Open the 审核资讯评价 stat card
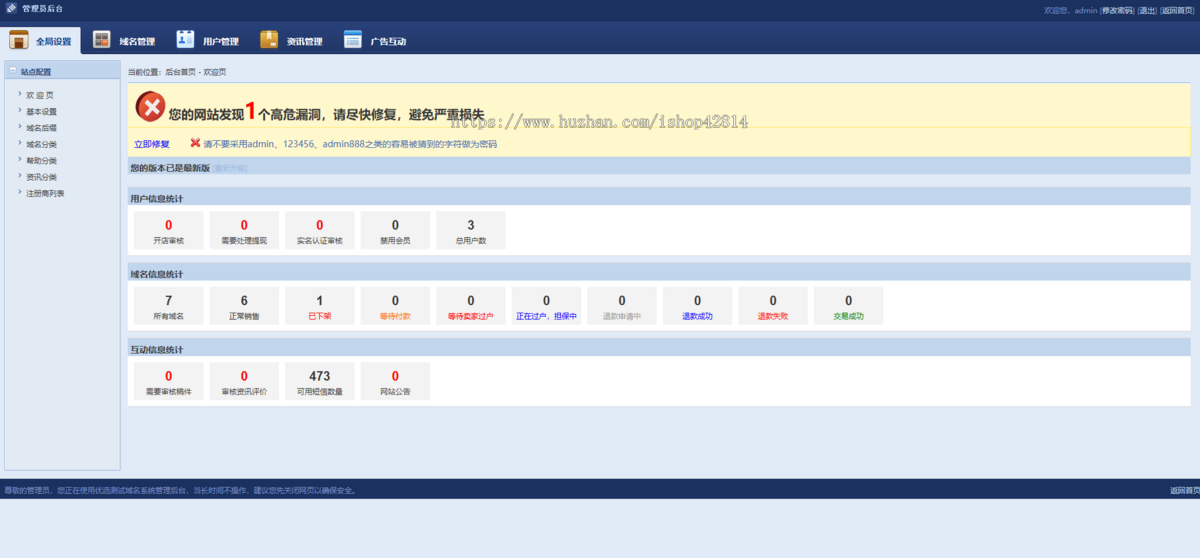This screenshot has width=1200, height=558. click(x=244, y=381)
